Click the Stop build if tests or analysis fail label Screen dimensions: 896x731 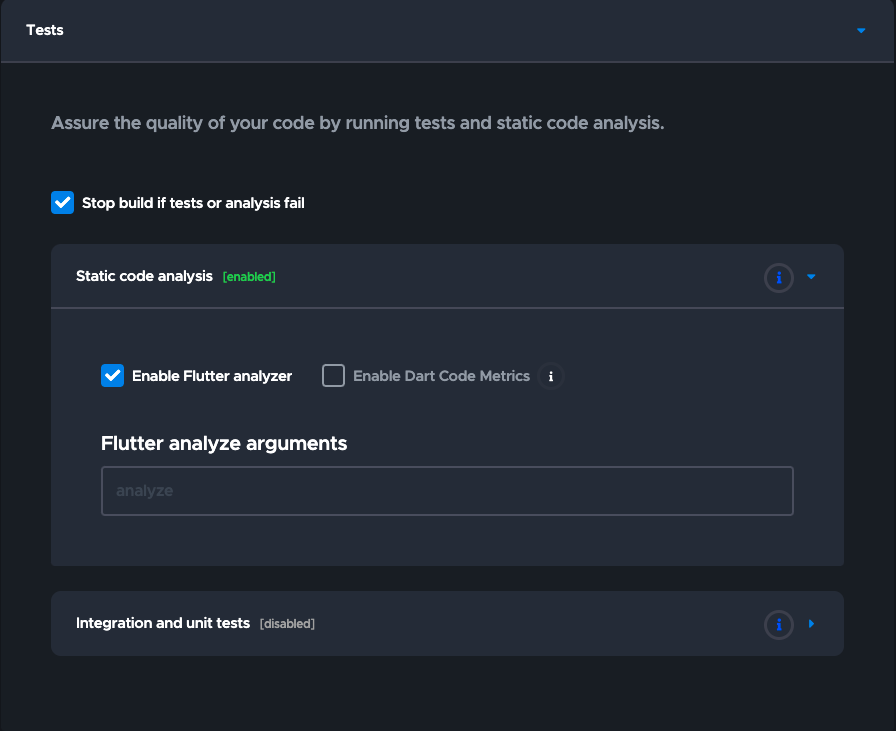tap(193, 203)
